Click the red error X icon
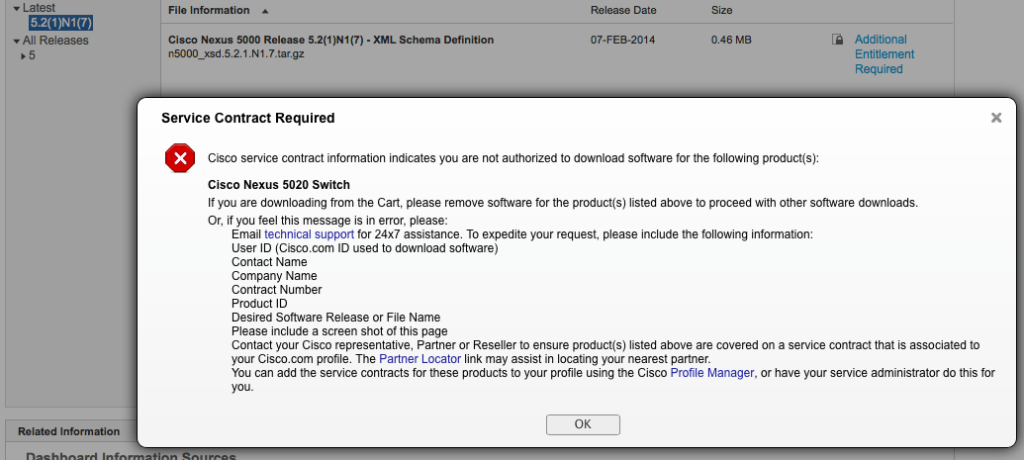The height and width of the screenshot is (460, 1024). (x=180, y=158)
